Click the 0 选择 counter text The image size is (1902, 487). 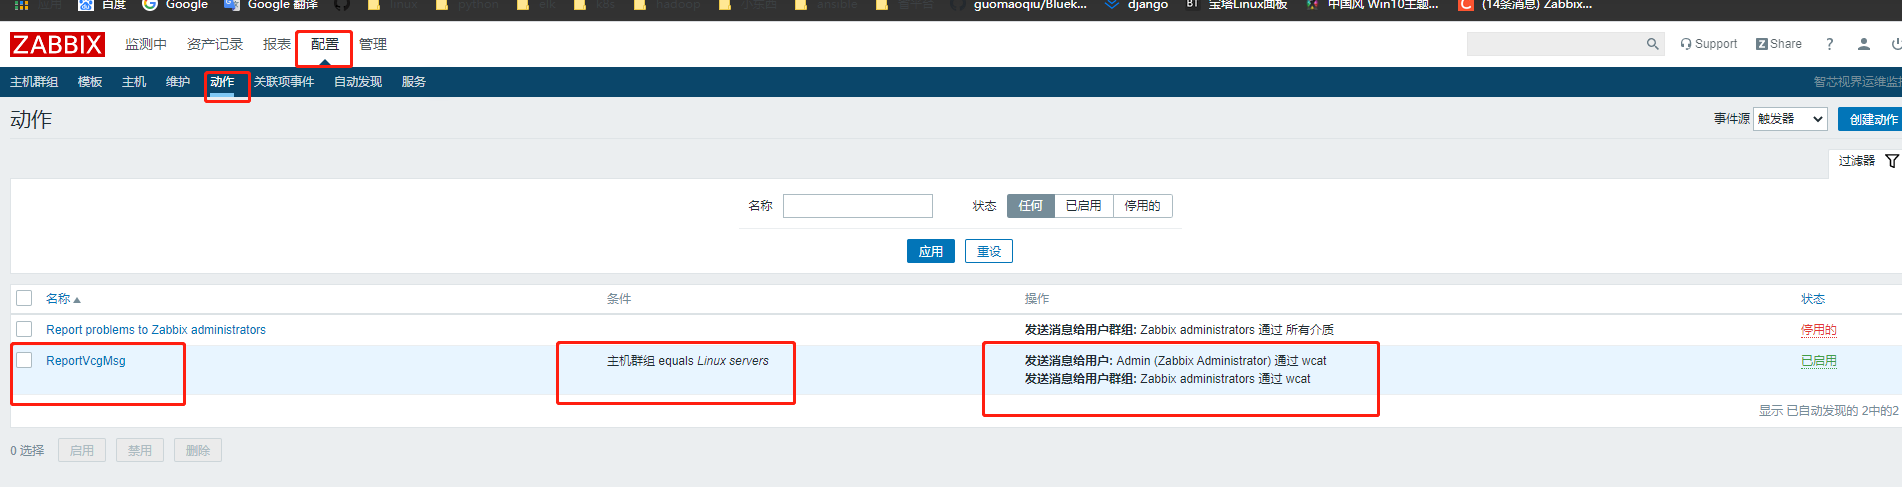pyautogui.click(x=27, y=451)
